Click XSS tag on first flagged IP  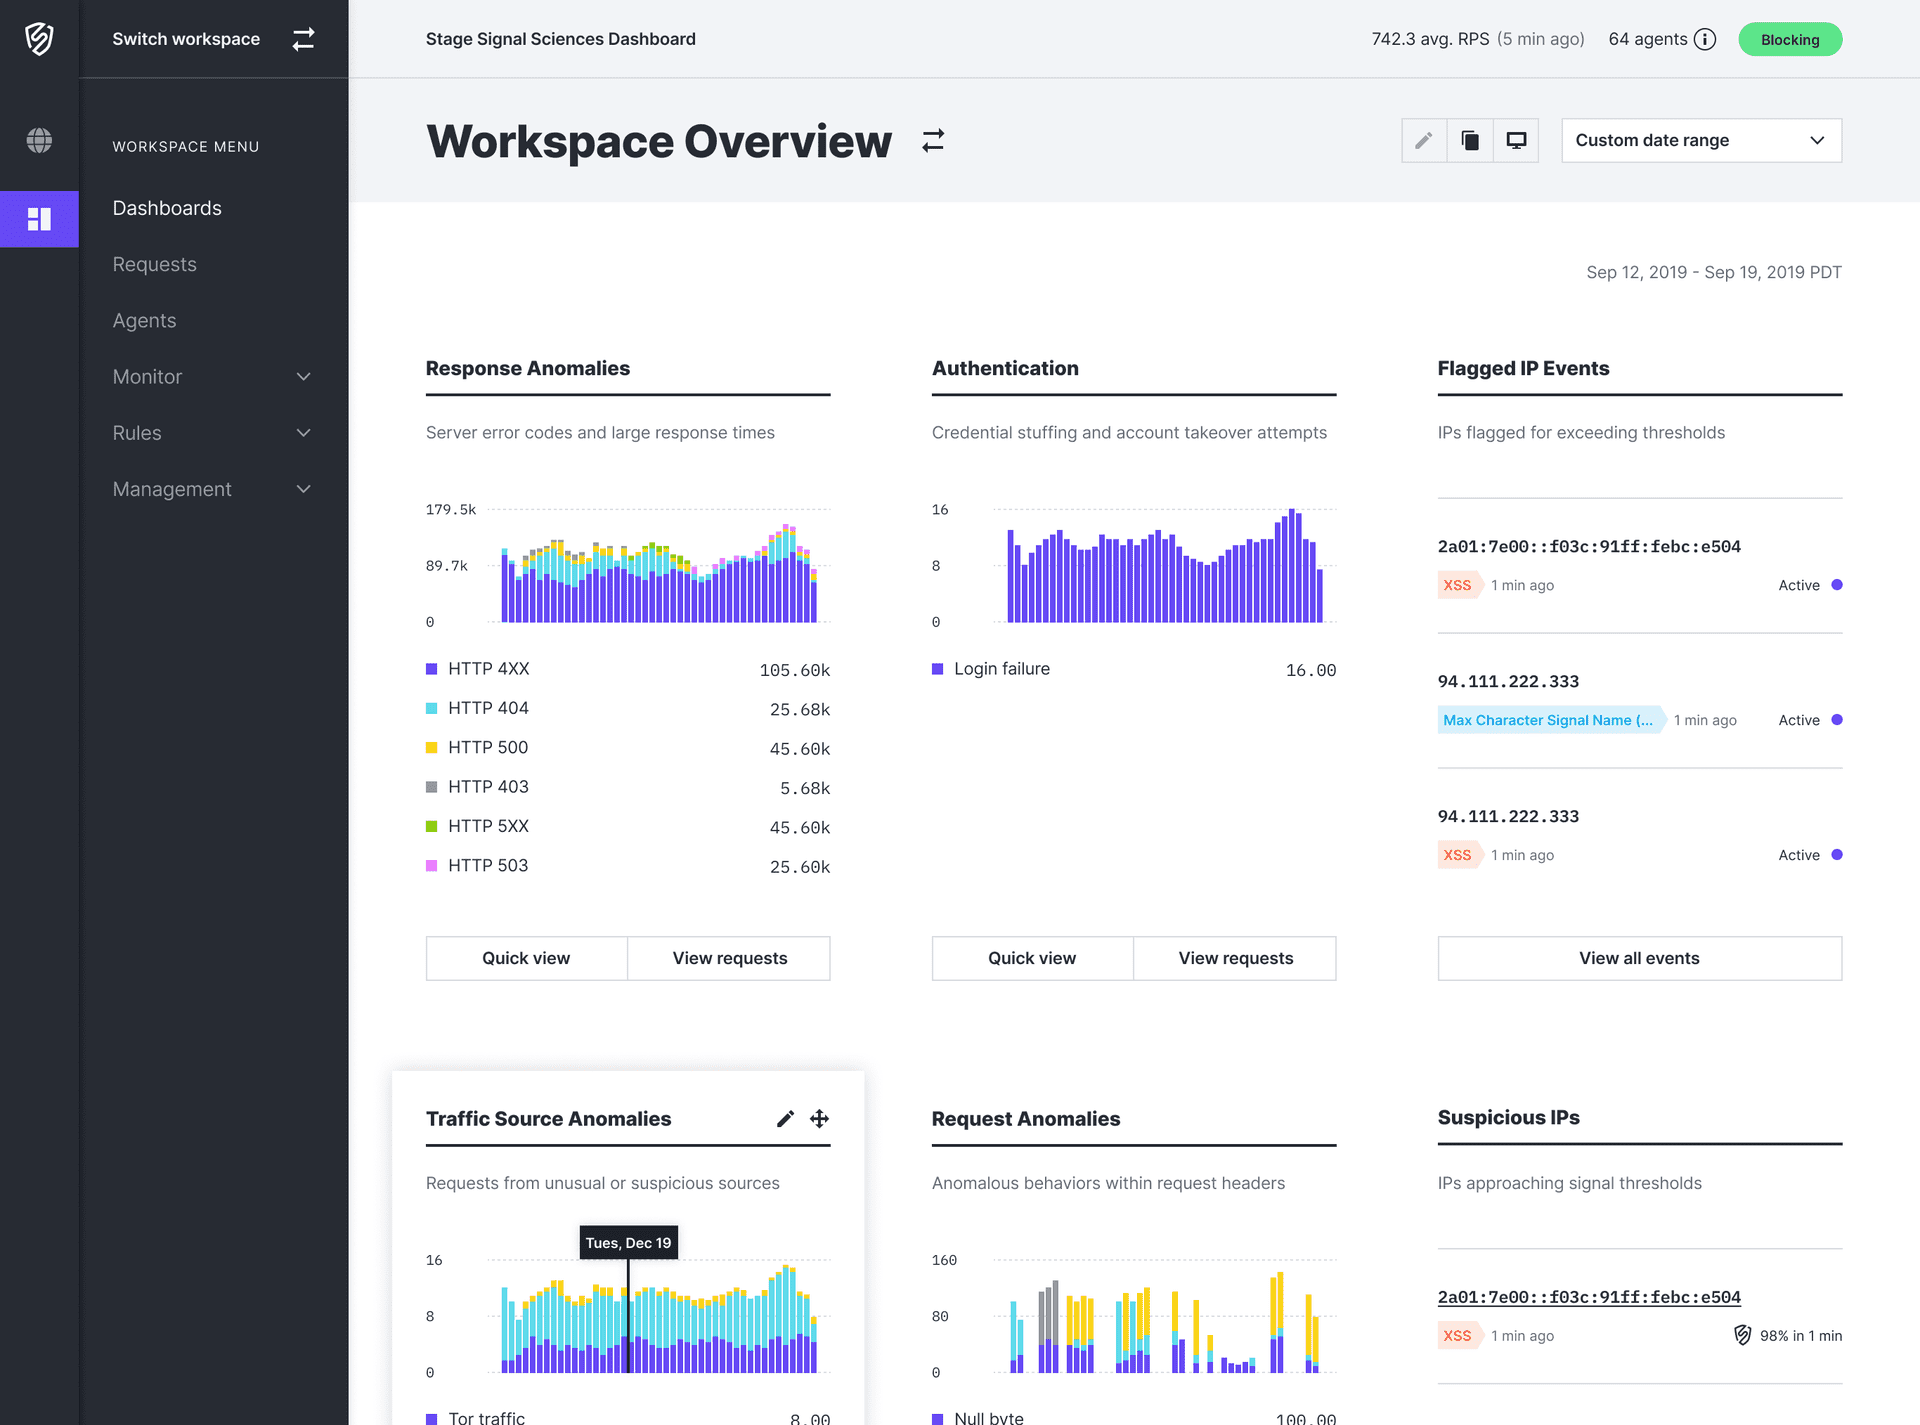click(1459, 585)
